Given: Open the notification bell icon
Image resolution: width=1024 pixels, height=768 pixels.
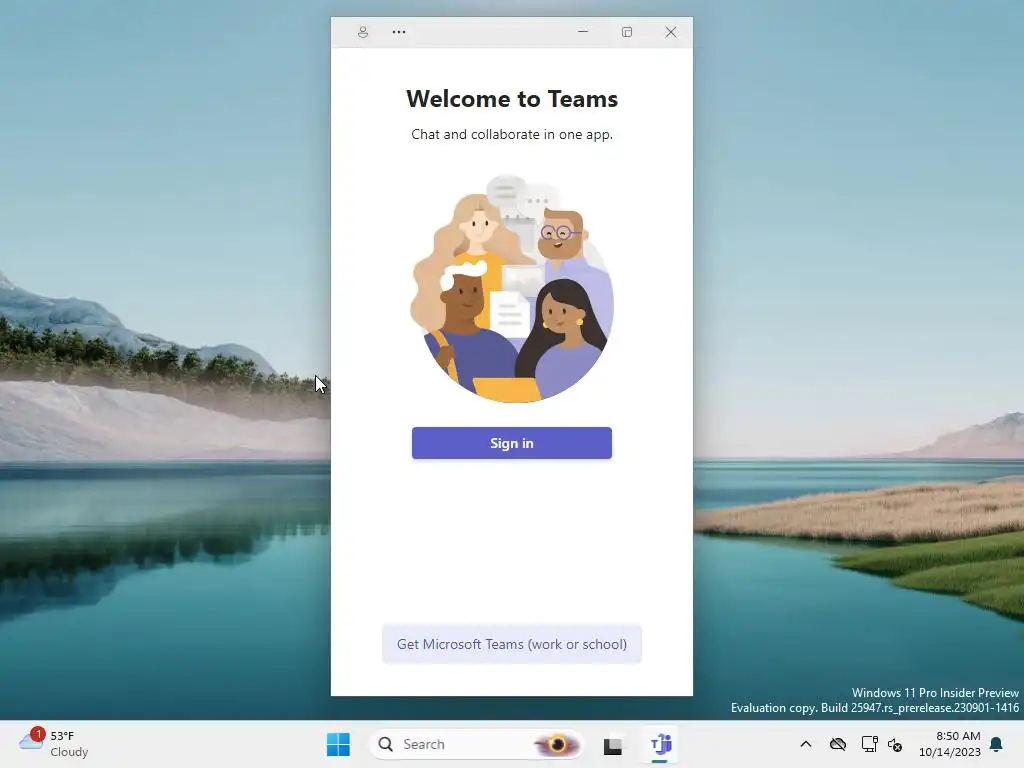Looking at the screenshot, I should pyautogui.click(x=996, y=744).
